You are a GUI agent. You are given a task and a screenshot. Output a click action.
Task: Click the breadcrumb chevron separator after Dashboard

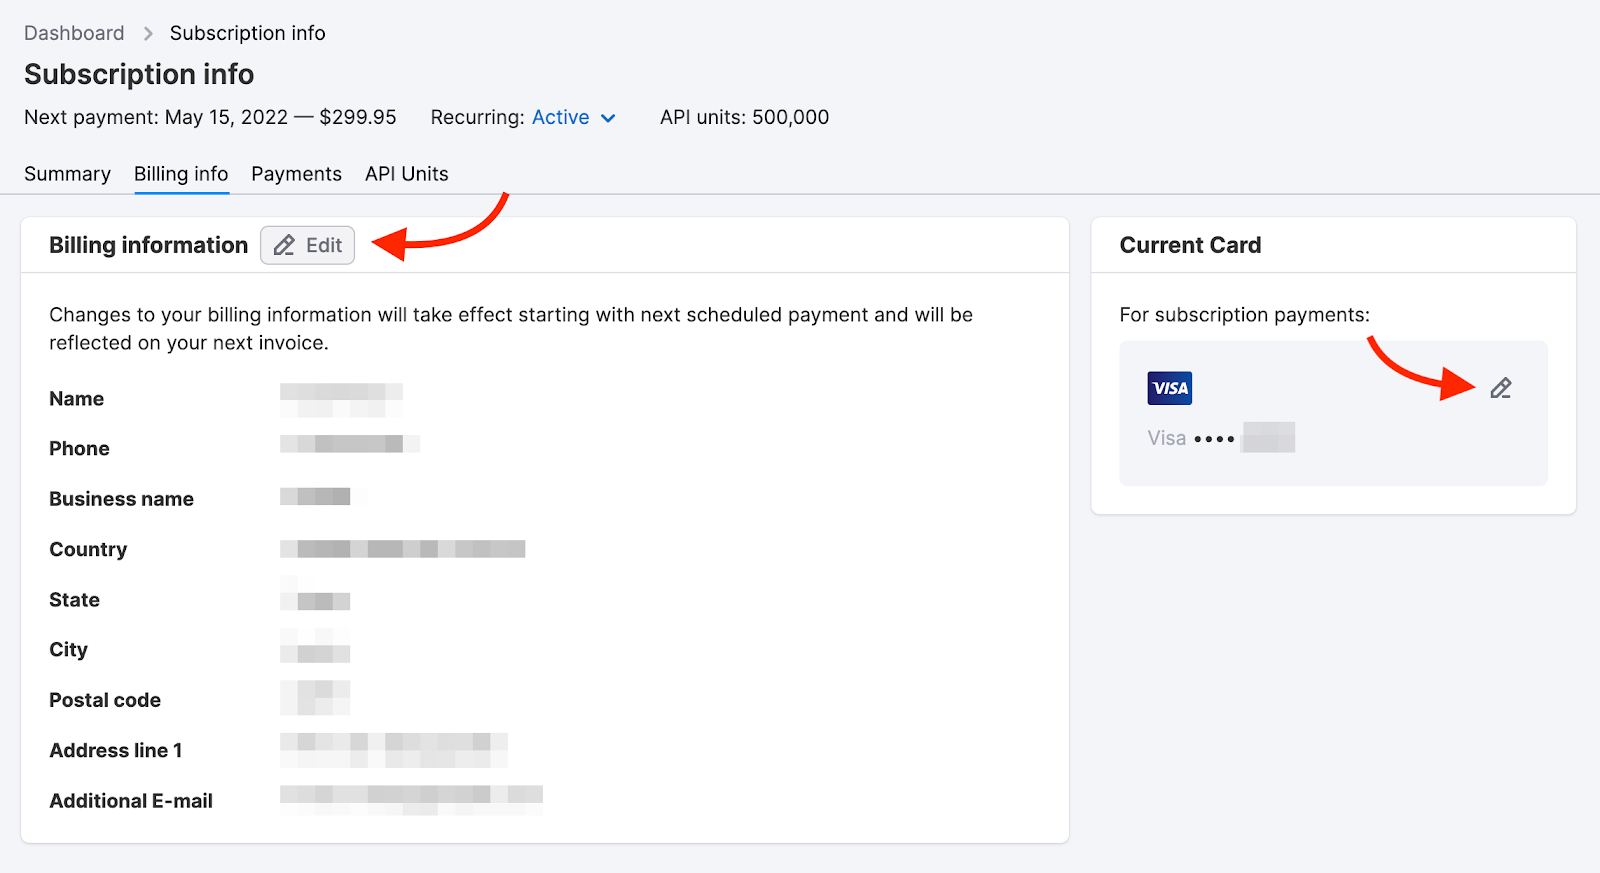[x=148, y=34]
